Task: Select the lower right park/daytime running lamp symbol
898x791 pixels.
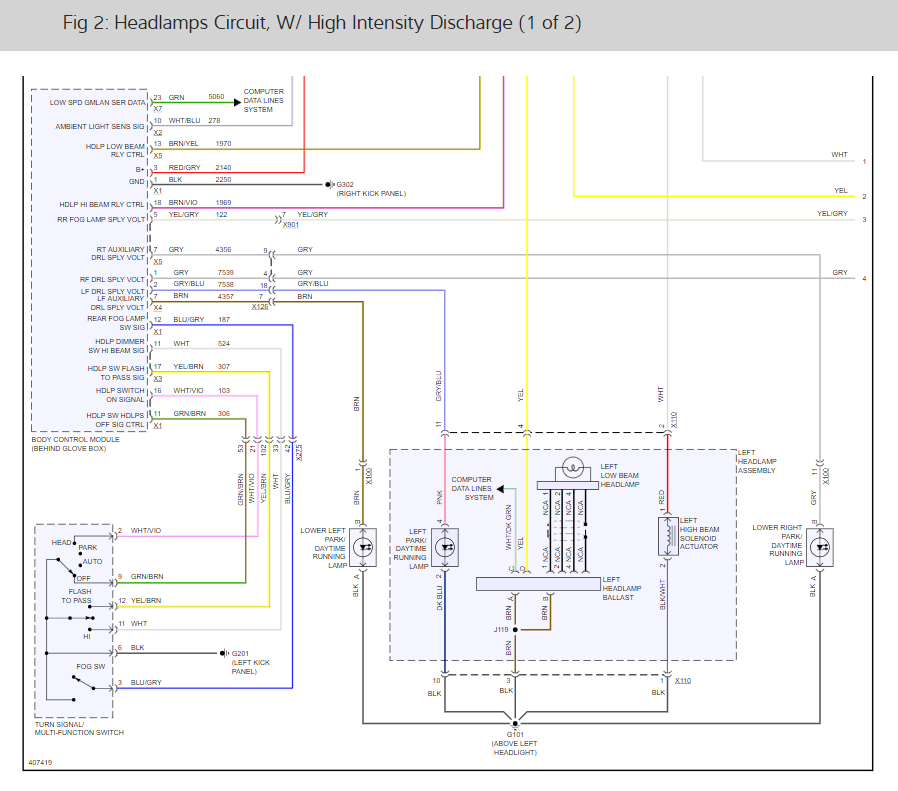Action: (x=821, y=547)
